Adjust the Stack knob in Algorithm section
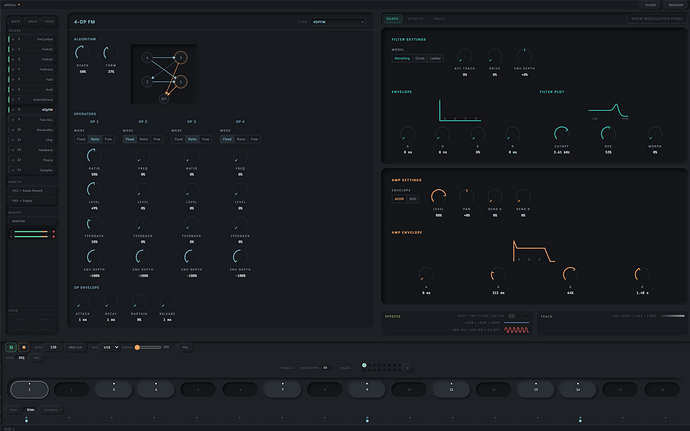The image size is (690, 431). pos(83,53)
